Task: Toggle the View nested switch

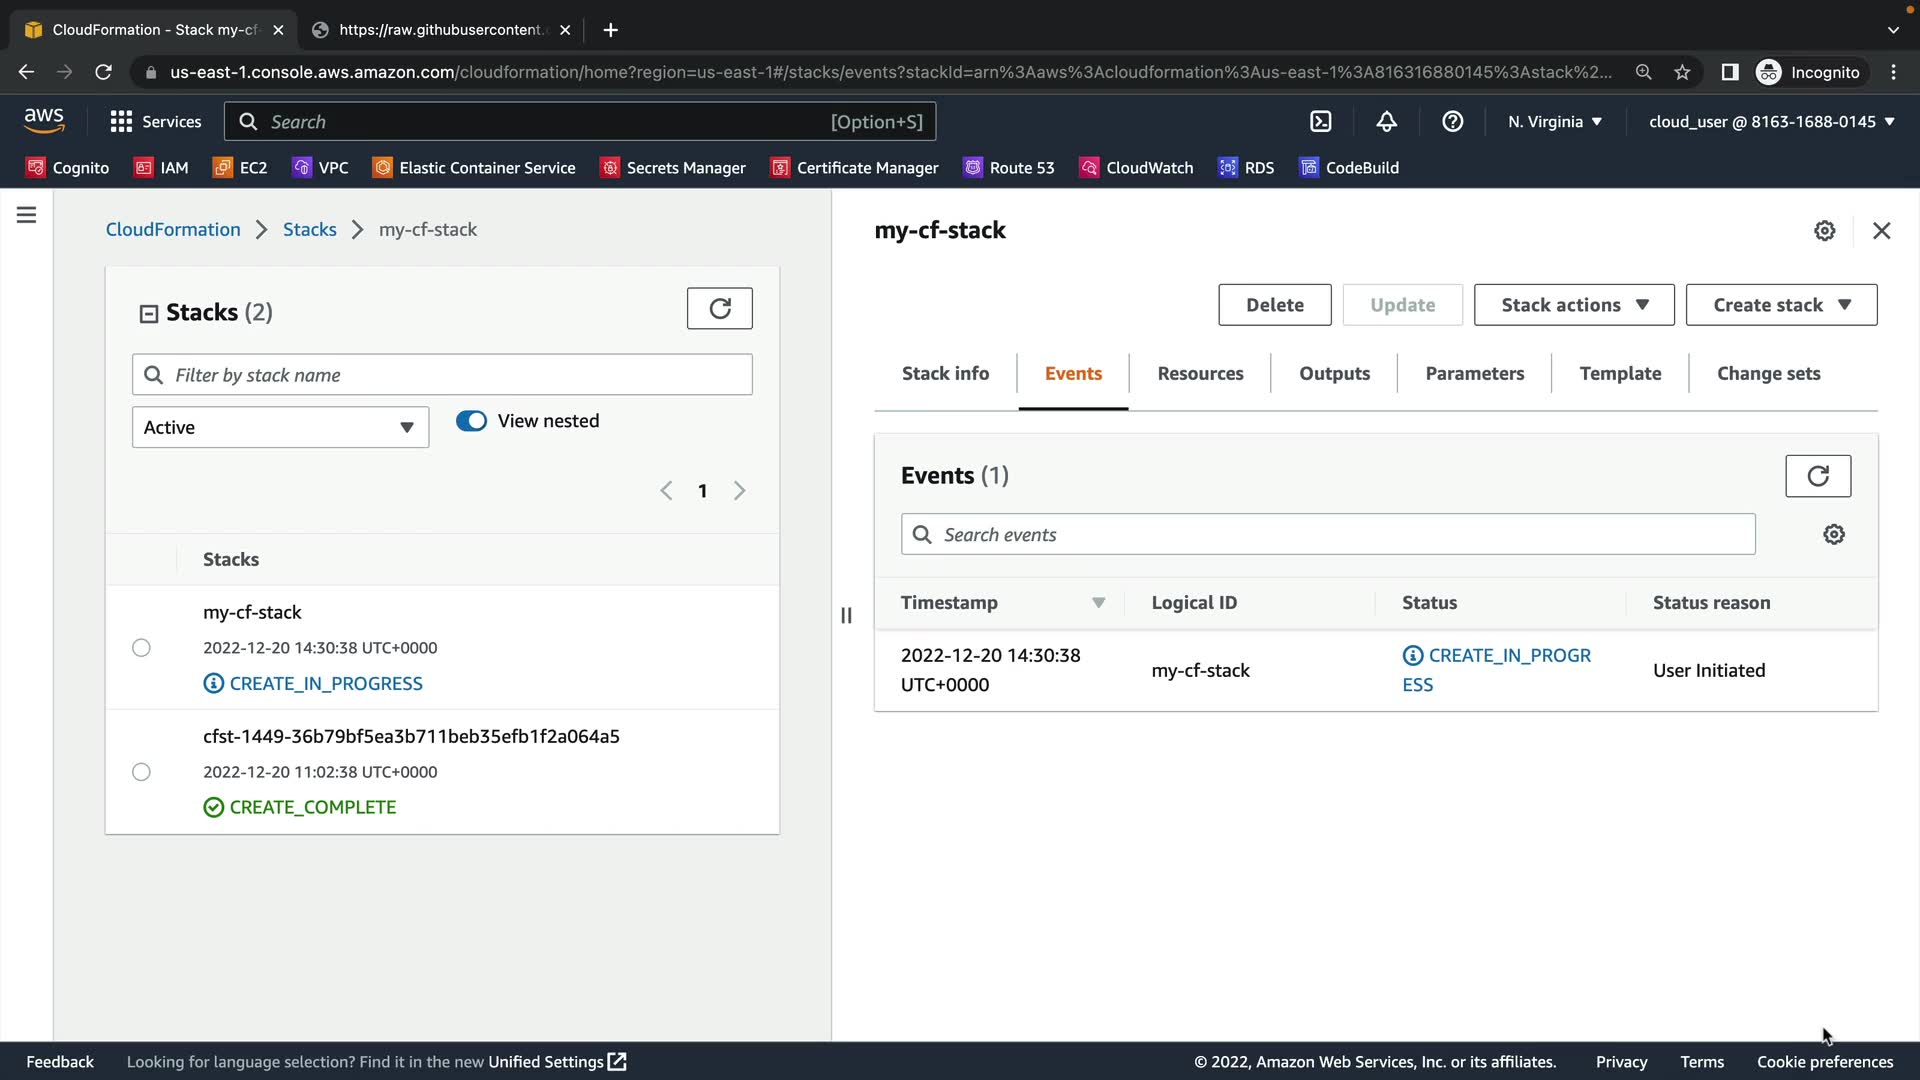Action: pos(471,421)
